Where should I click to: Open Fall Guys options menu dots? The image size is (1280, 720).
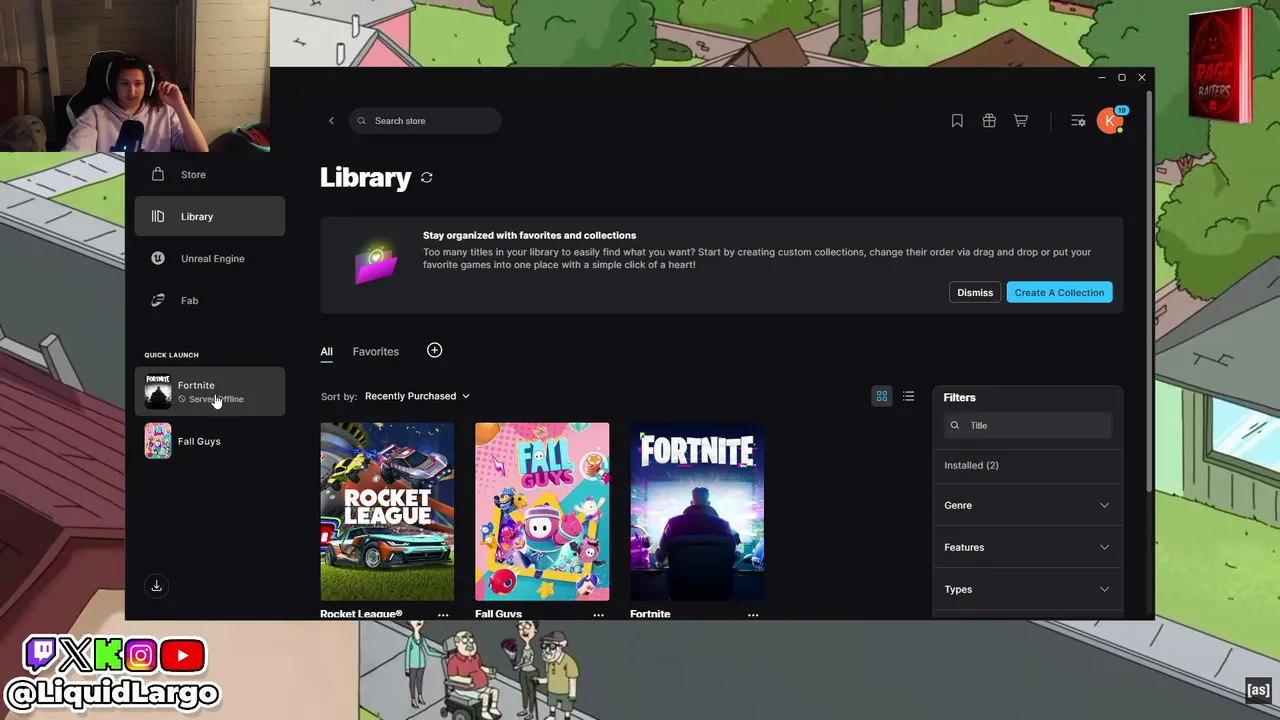click(598, 614)
